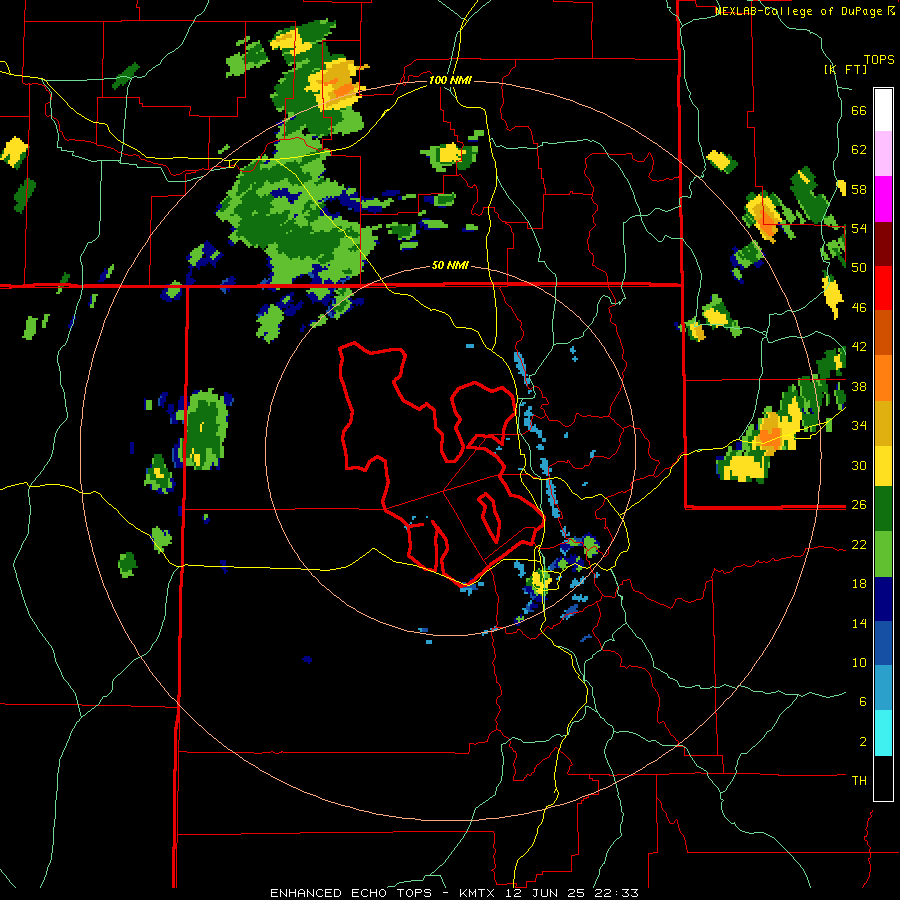Click the "12 JUN 25" date text
Image resolution: width=900 pixels, height=900 pixels.
[x=548, y=893]
